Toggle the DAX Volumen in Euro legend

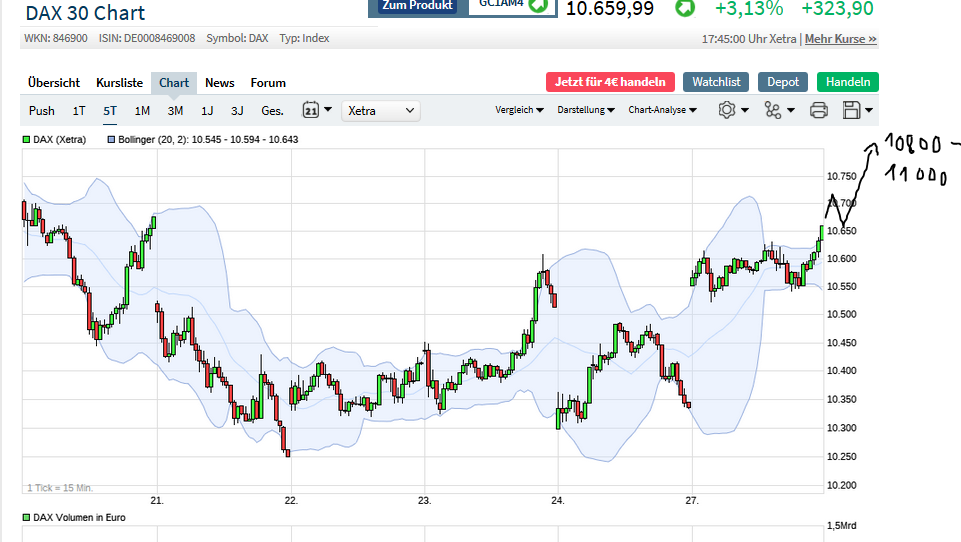click(27, 517)
